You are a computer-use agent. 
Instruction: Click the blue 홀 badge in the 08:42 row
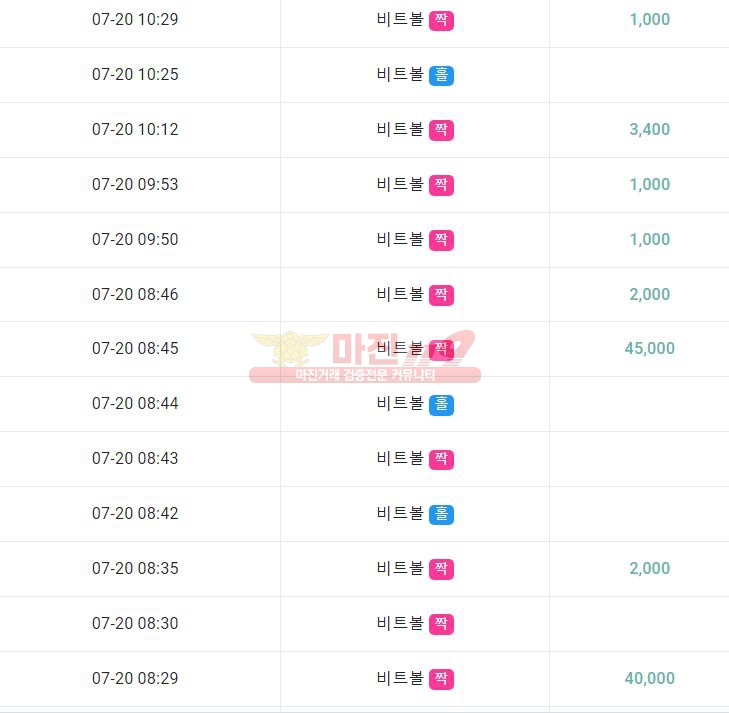click(441, 514)
